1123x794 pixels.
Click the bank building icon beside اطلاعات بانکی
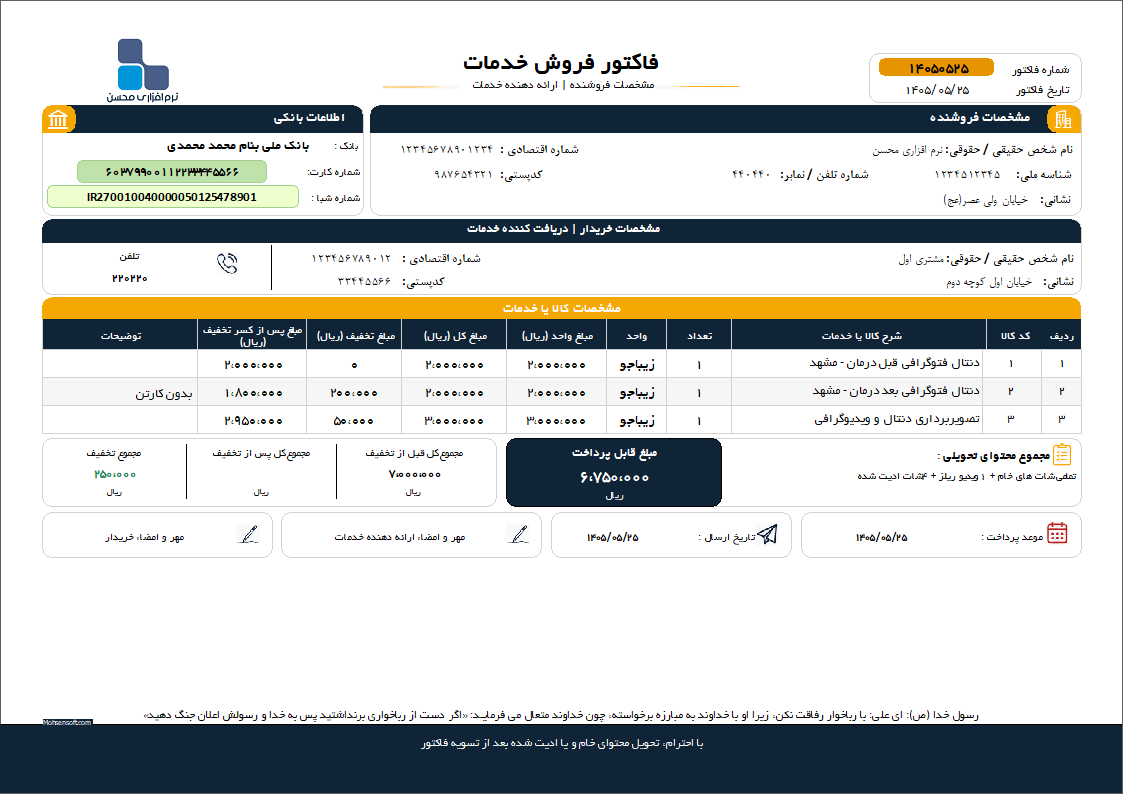(x=58, y=119)
